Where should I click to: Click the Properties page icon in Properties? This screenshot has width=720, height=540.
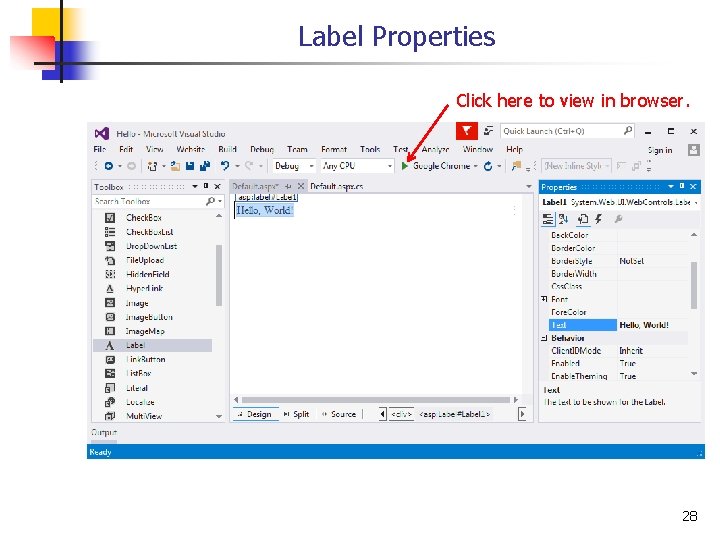point(583,219)
